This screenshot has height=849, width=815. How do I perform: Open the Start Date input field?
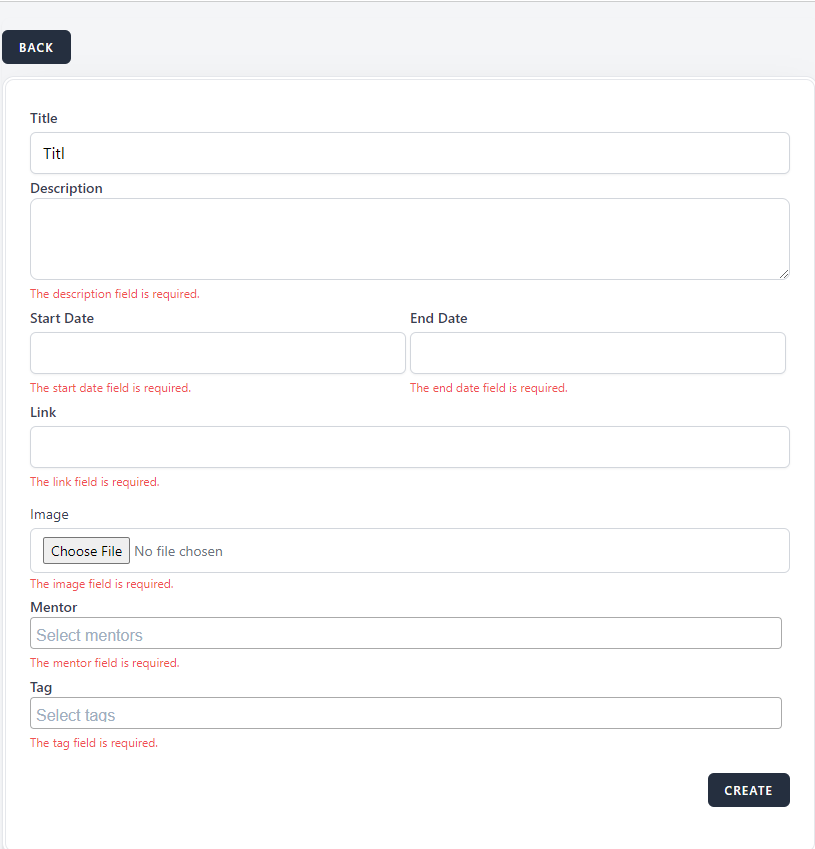click(x=217, y=353)
